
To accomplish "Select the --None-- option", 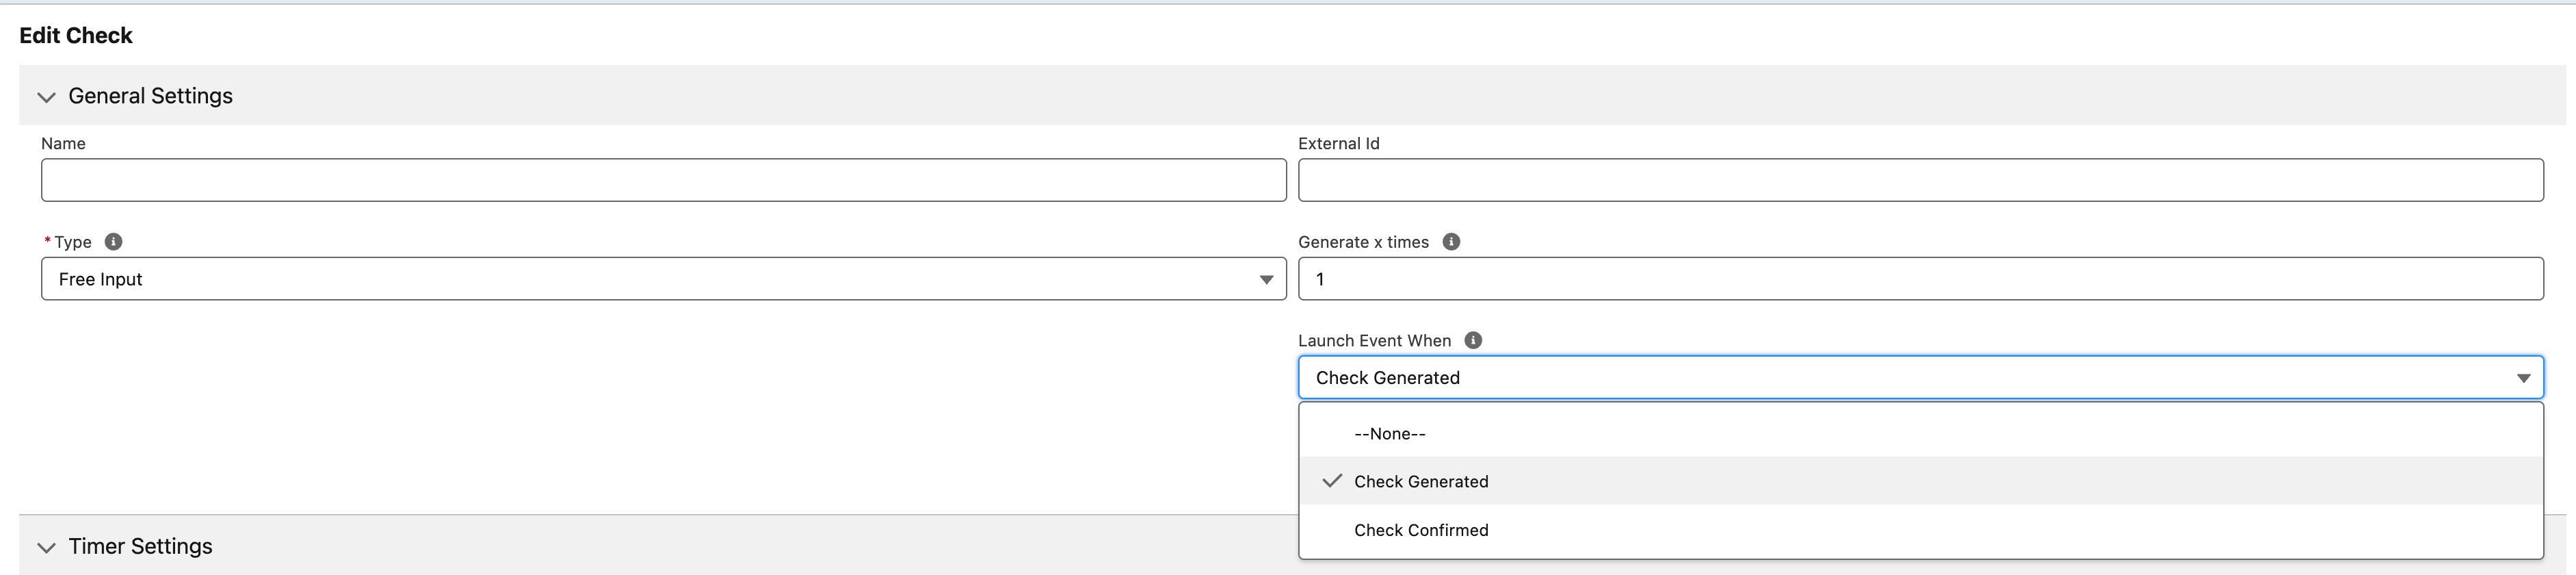I will pos(1390,434).
